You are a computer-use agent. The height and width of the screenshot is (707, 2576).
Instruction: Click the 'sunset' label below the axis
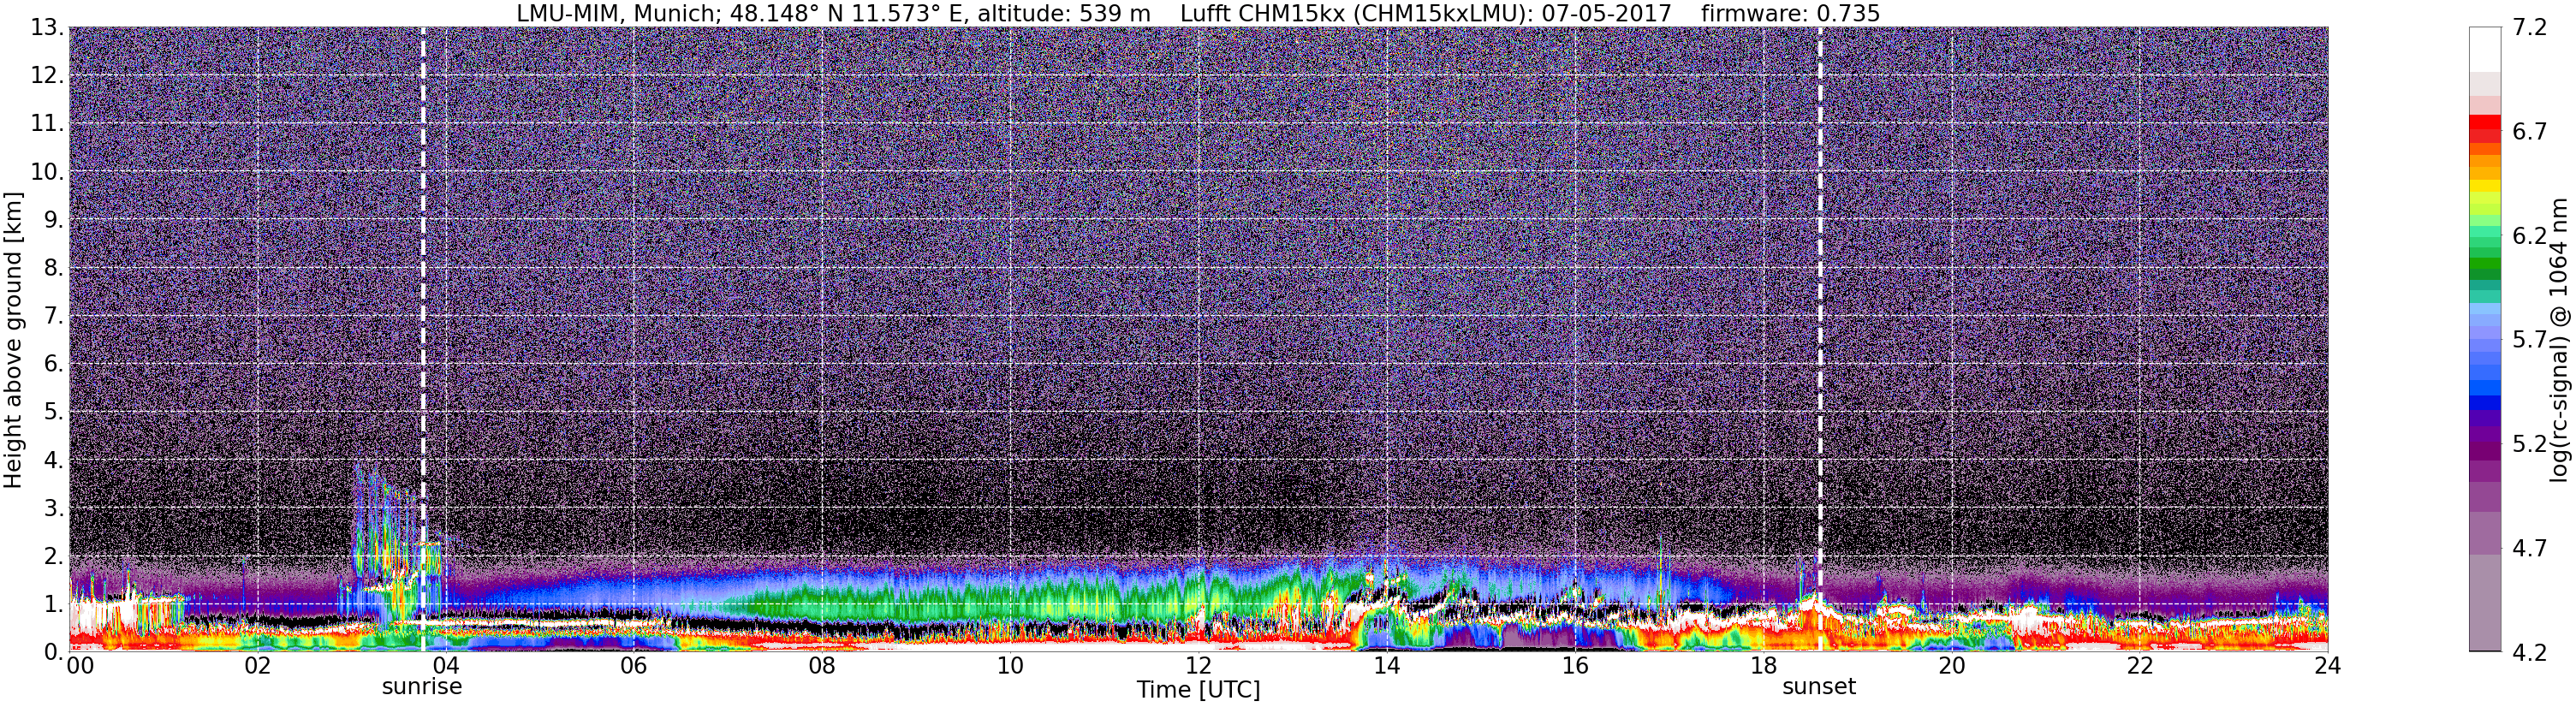(1819, 687)
